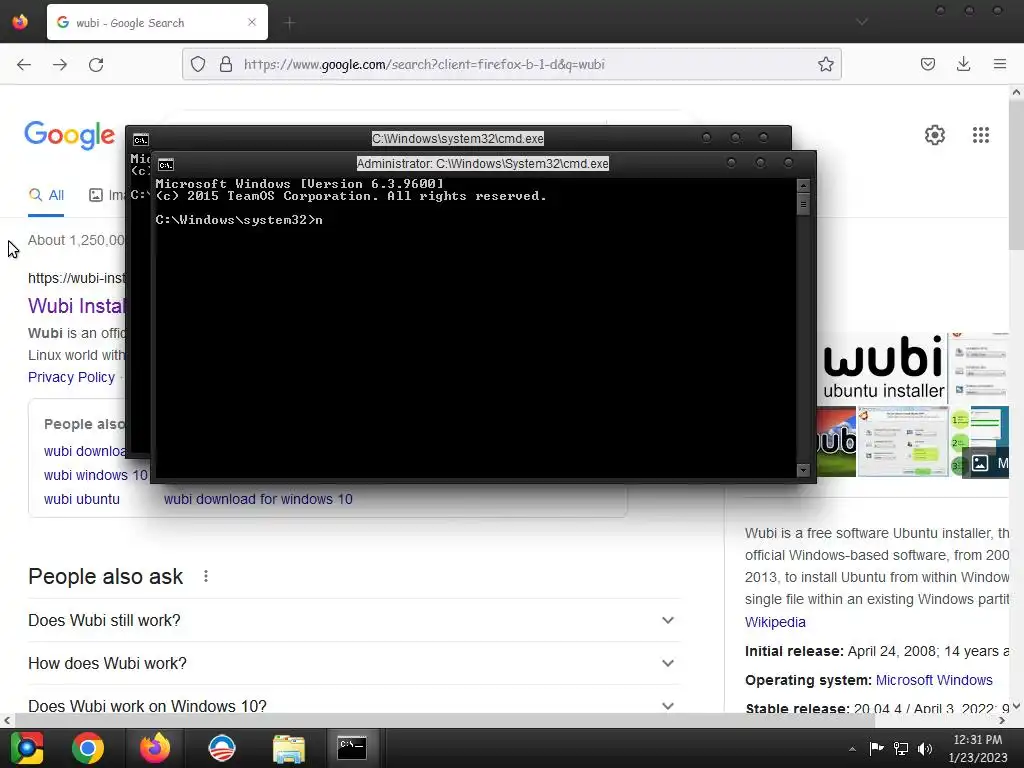The image size is (1024, 768).
Task: Open the Wubi installer dialog screenshot thumbnail
Action: (903, 441)
